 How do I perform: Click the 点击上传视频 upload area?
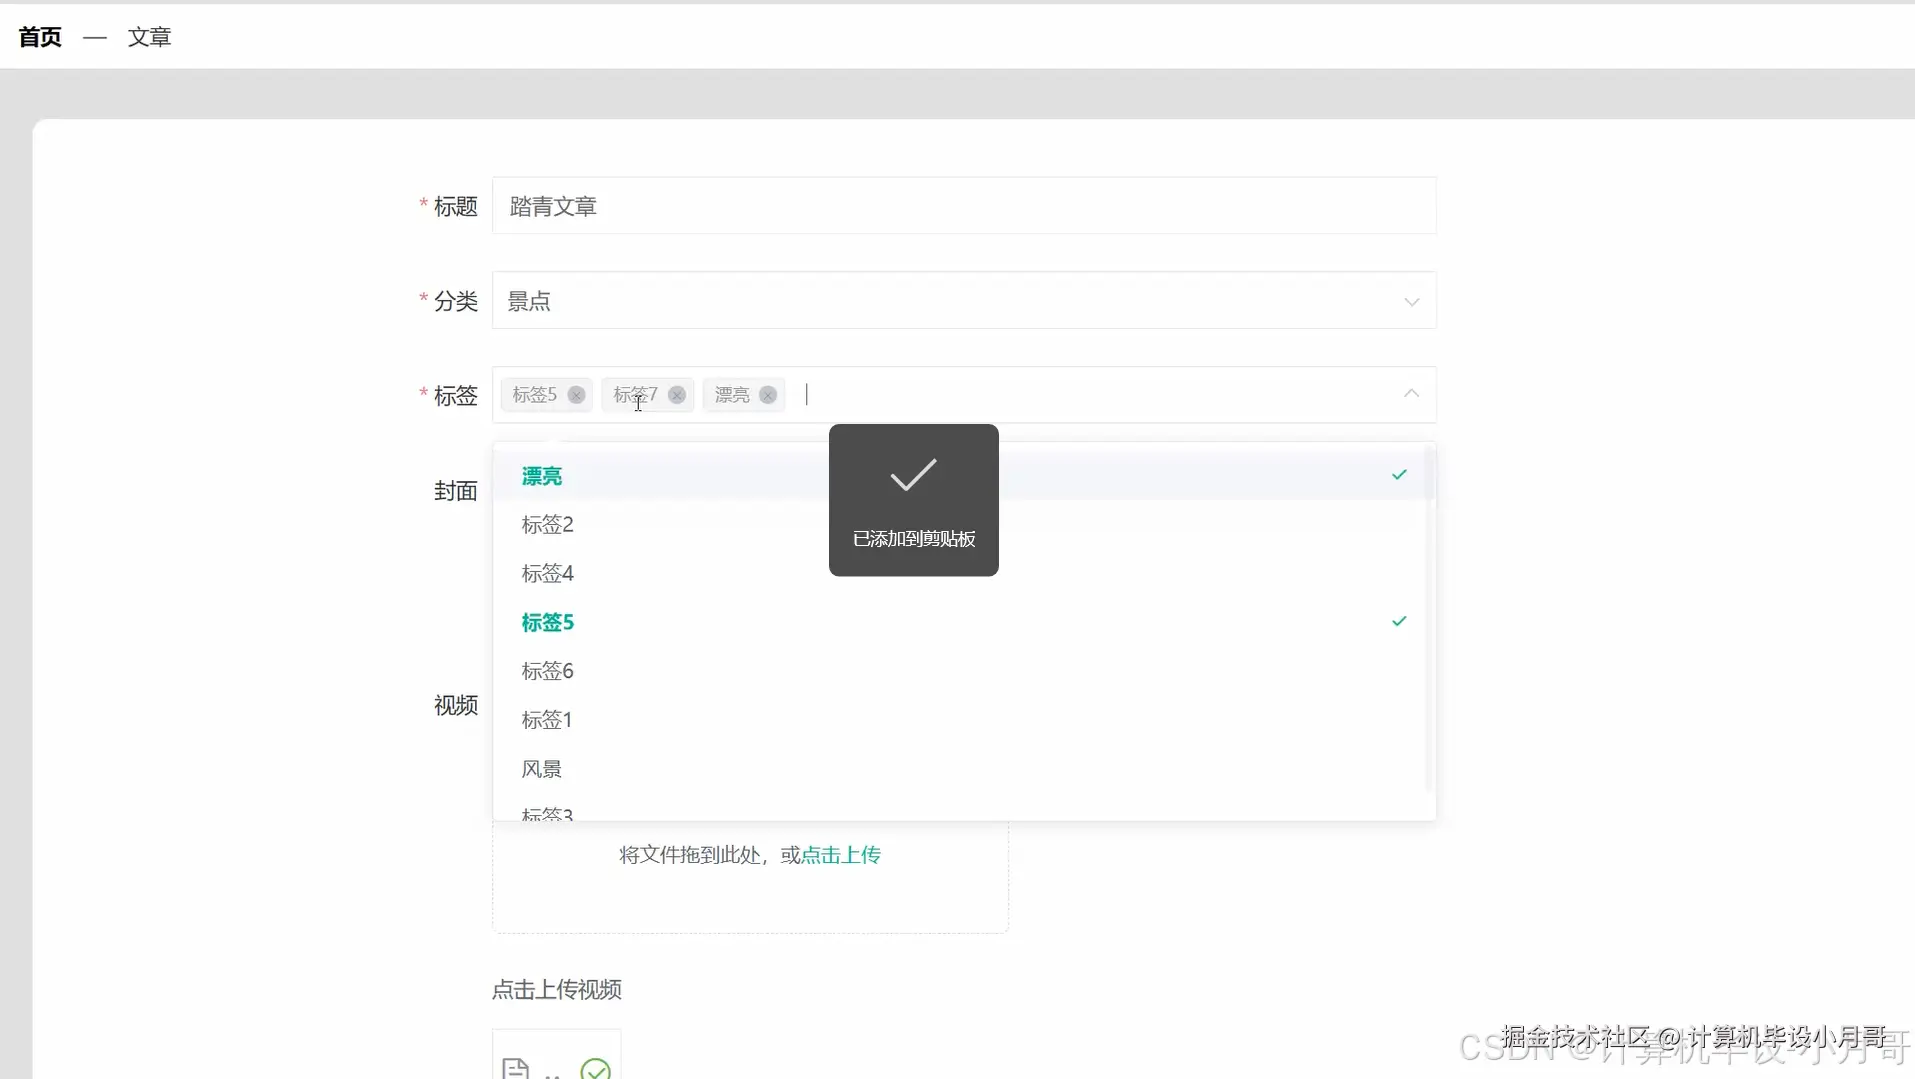(556, 989)
